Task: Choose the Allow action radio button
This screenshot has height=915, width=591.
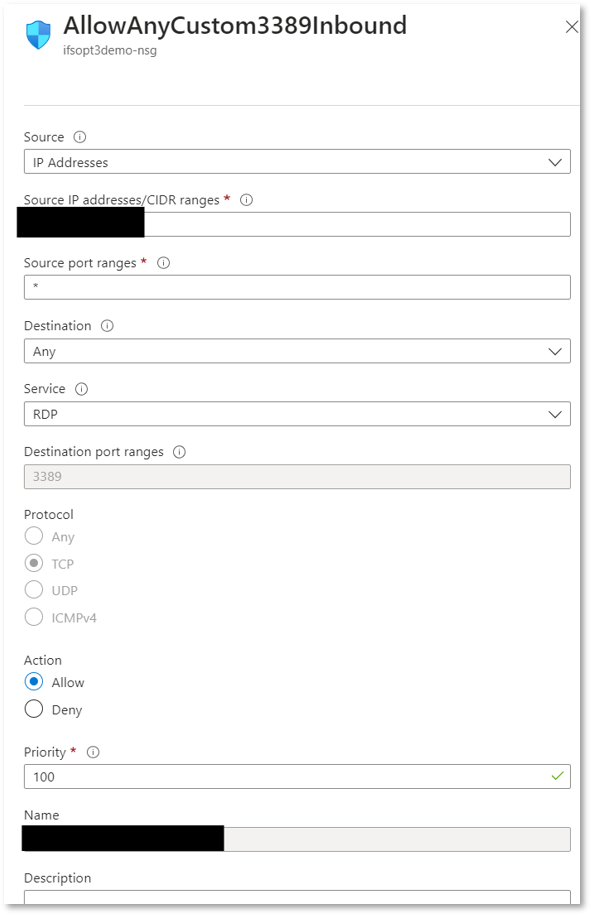Action: tap(34, 682)
